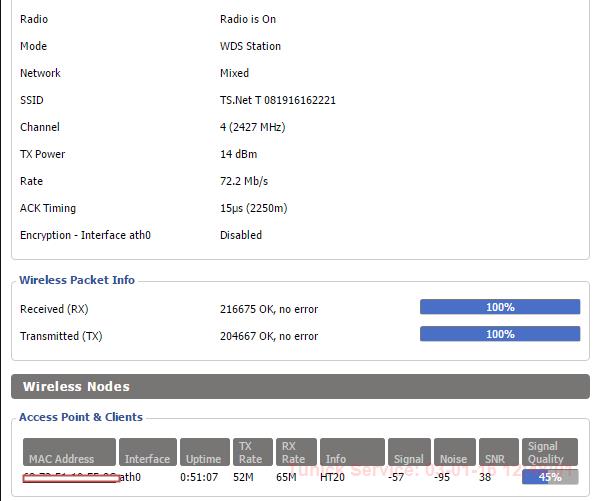Click the 204667 OK, no error text
The image size is (597, 501).
point(269,336)
